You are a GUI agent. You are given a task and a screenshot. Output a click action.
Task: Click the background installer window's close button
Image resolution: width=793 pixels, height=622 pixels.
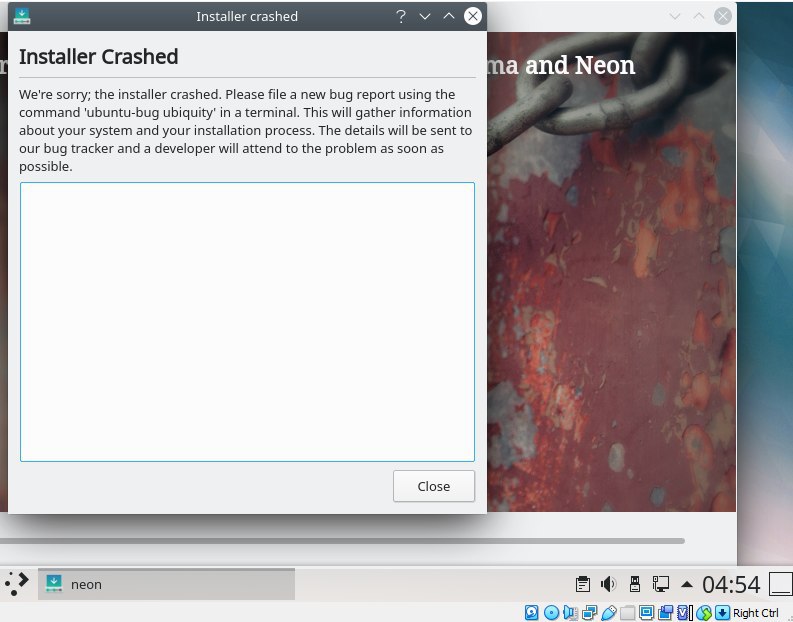coord(723,16)
